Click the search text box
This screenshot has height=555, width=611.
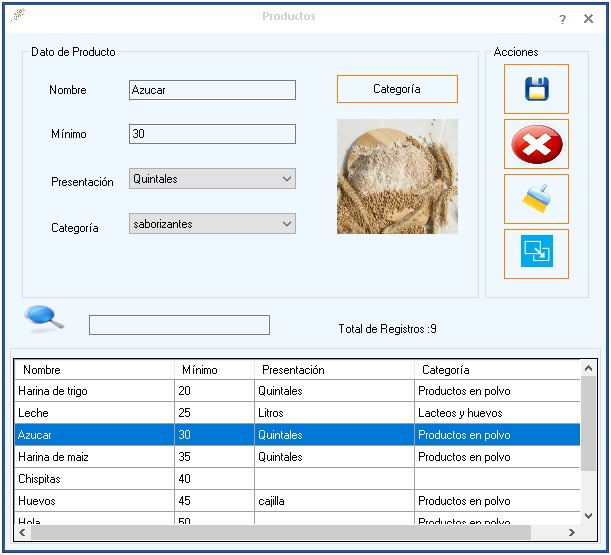pyautogui.click(x=179, y=325)
